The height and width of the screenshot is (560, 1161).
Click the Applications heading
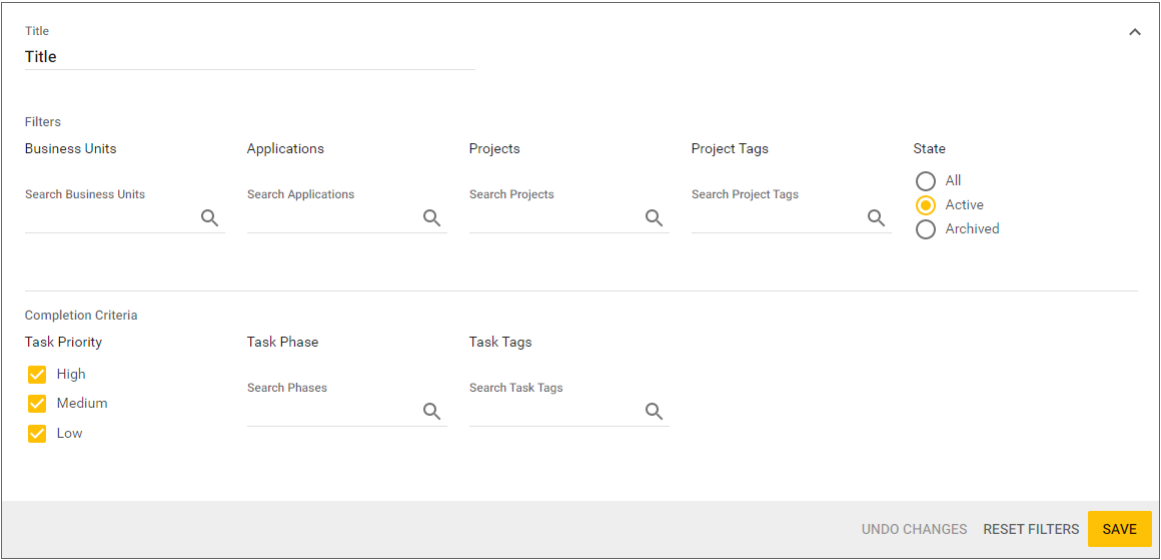click(x=285, y=149)
